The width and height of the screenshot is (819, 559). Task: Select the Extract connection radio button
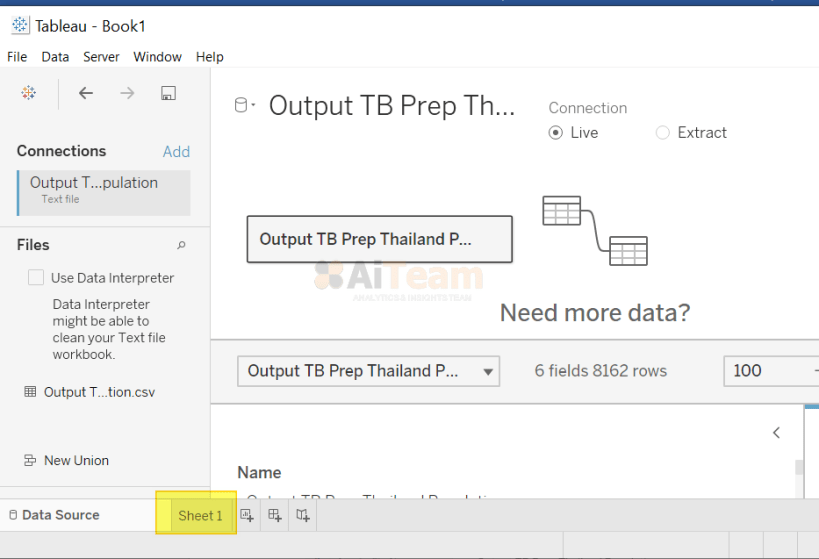click(662, 133)
